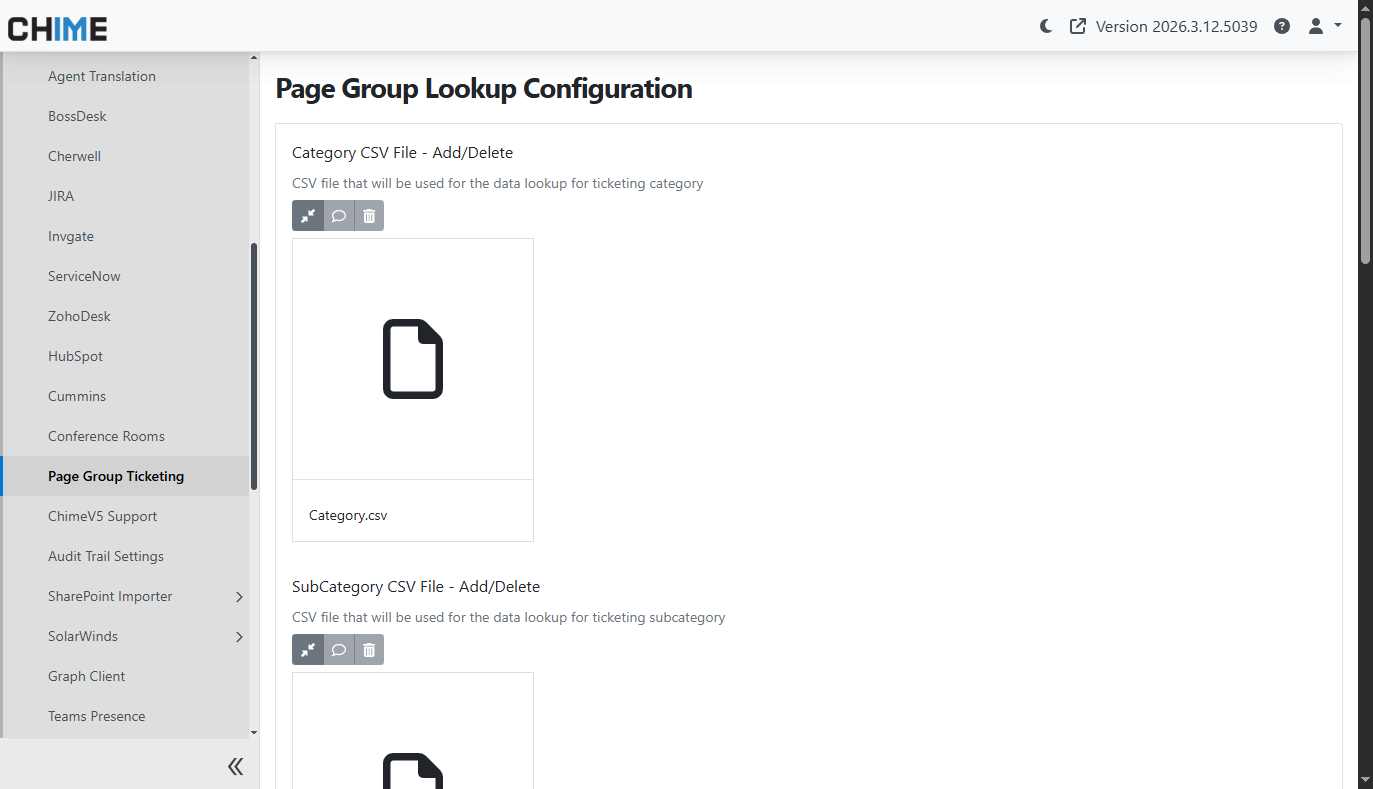1373x789 pixels.
Task: Open the Conference Rooms sidebar item
Action: (x=106, y=436)
